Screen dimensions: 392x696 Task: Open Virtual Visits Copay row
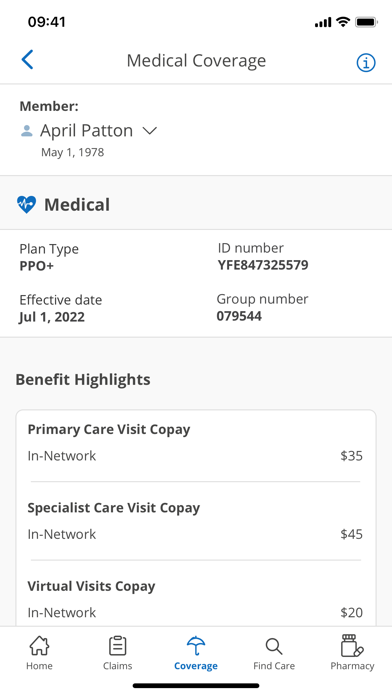point(196,599)
